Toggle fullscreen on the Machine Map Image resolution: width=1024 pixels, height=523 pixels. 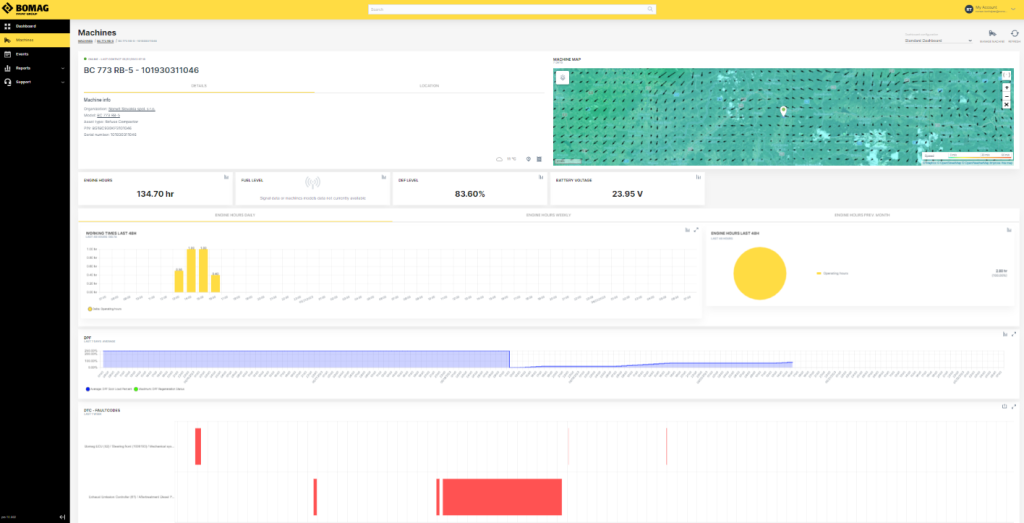(x=1006, y=76)
